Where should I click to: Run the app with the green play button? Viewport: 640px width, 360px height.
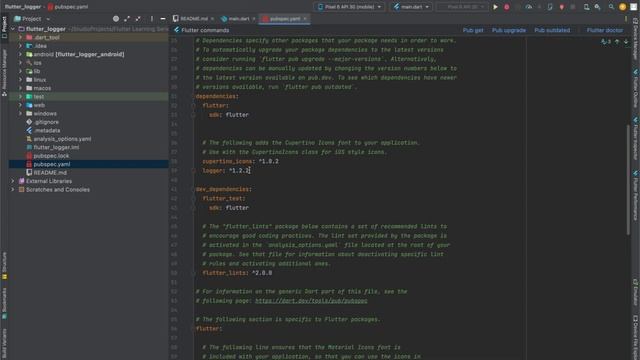495,7
